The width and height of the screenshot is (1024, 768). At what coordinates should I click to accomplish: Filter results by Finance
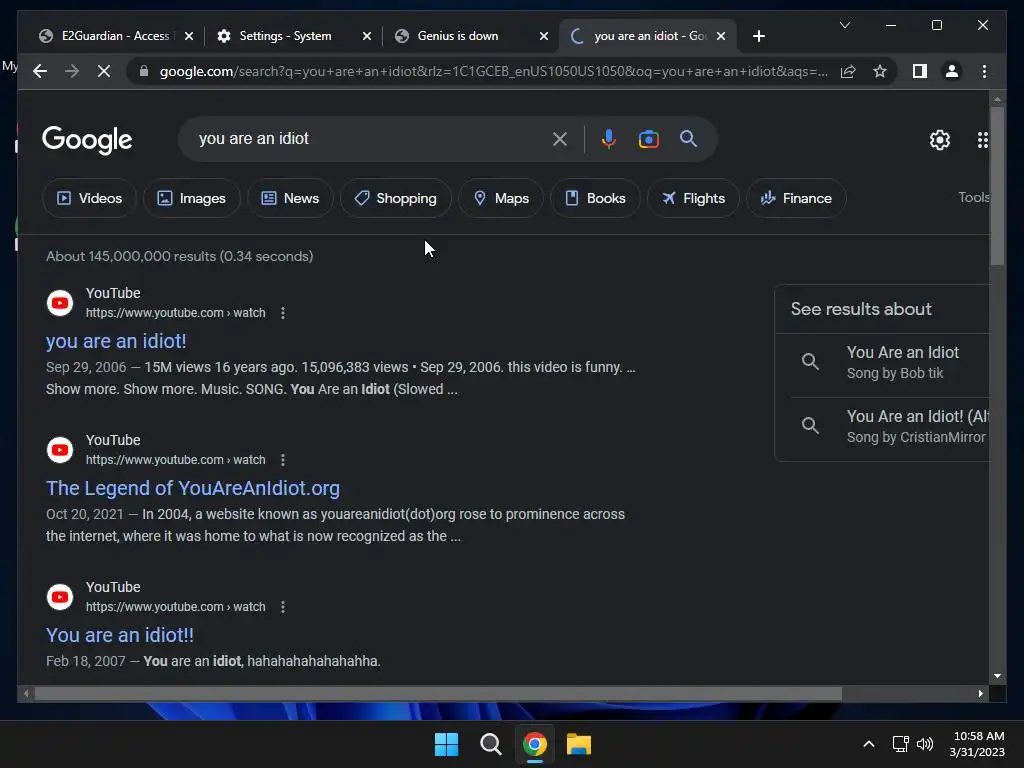796,198
